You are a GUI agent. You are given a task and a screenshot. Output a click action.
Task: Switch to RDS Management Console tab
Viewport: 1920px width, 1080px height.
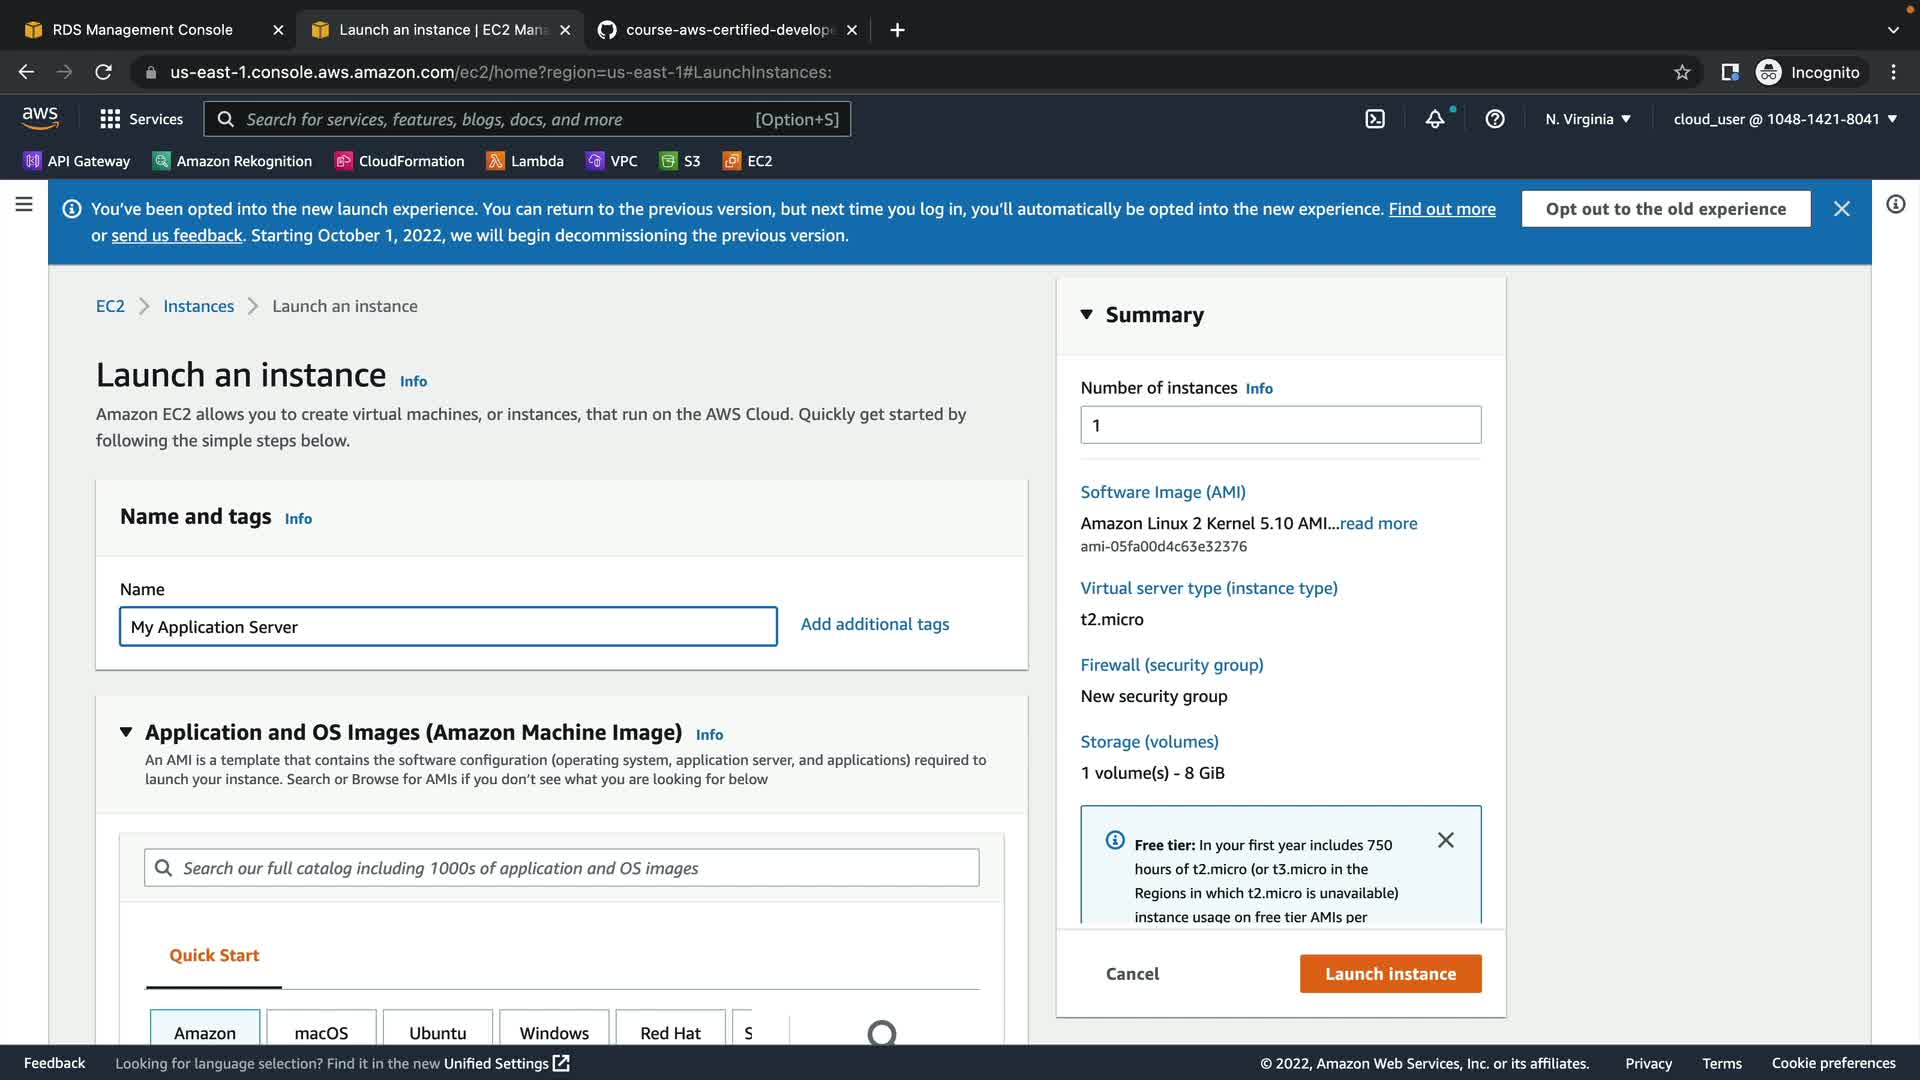pos(142,30)
